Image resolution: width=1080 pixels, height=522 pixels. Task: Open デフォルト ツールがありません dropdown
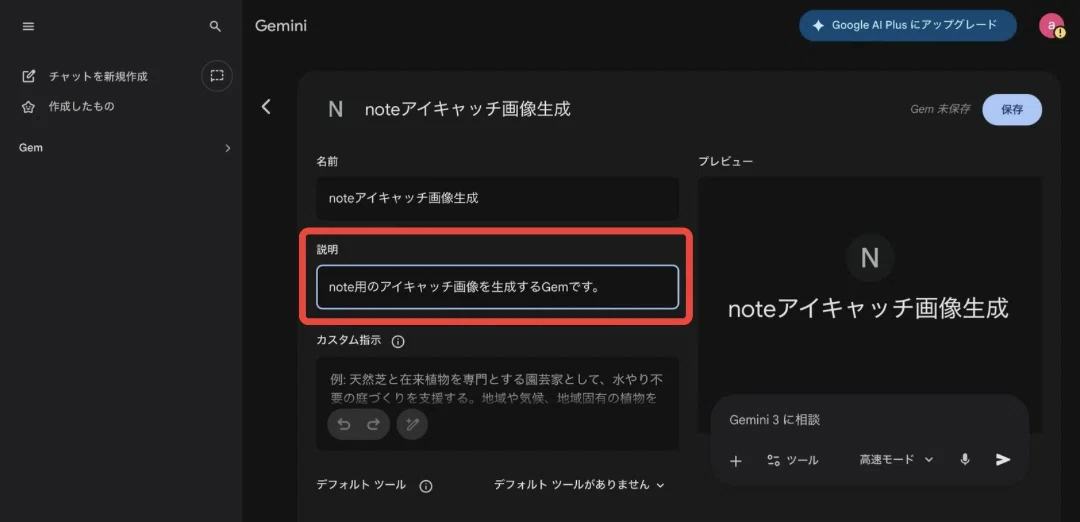click(x=579, y=485)
